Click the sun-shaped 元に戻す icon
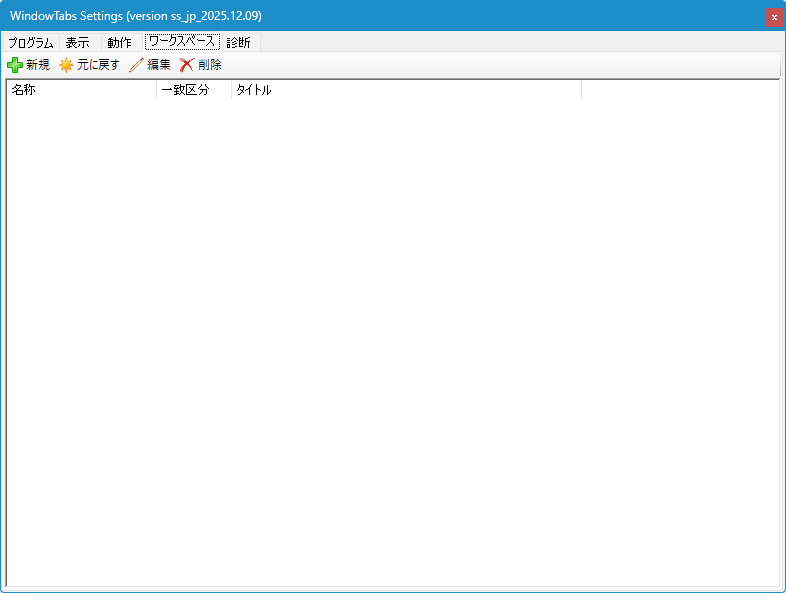This screenshot has width=786, height=593. tap(66, 65)
